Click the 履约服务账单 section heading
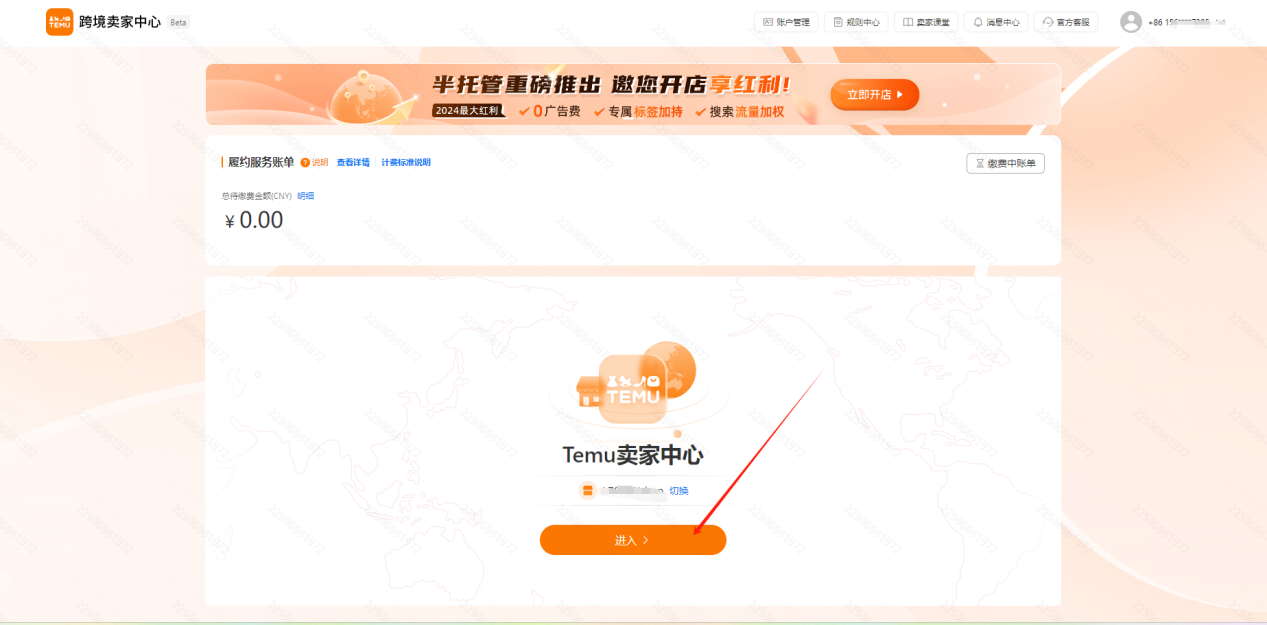The width and height of the screenshot is (1267, 625). point(261,162)
